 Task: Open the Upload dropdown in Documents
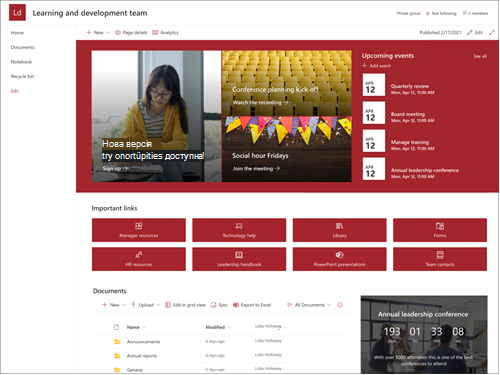click(x=146, y=305)
